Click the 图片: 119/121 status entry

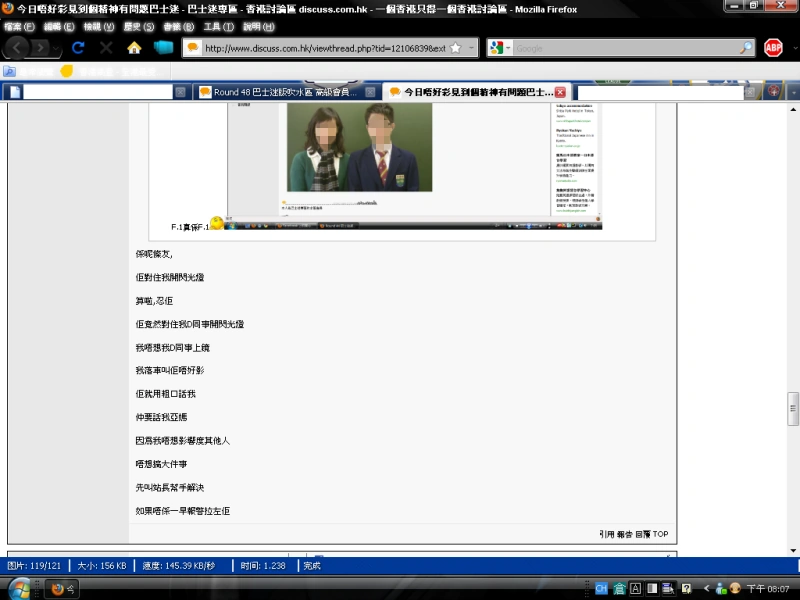click(34, 565)
